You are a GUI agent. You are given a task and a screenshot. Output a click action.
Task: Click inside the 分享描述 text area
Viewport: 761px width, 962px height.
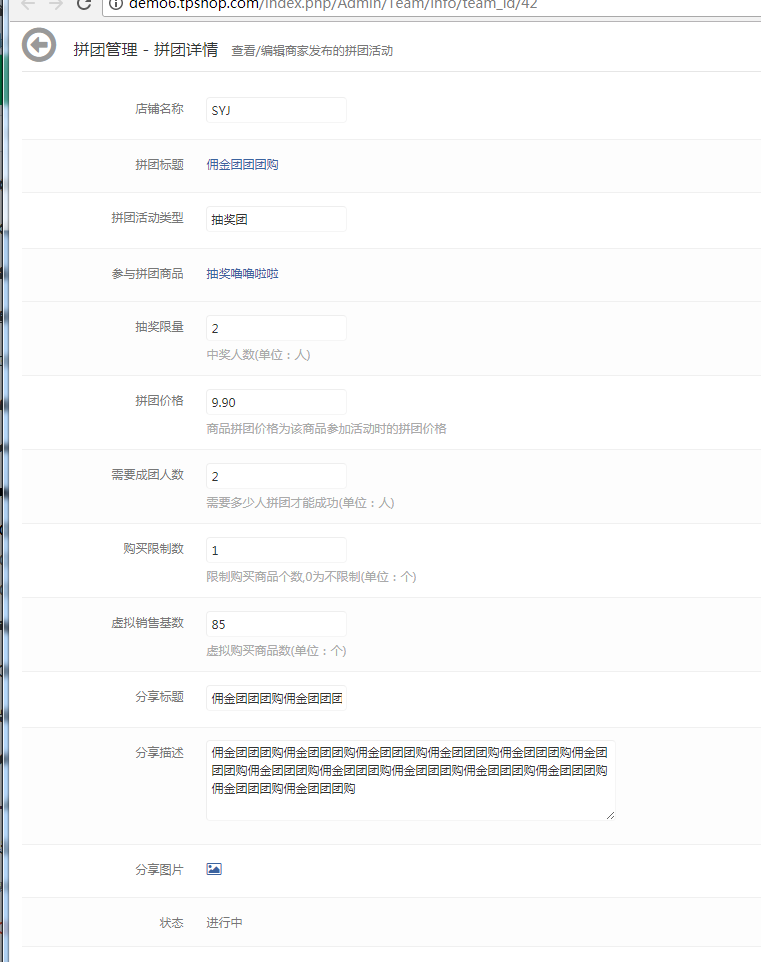tap(410, 780)
